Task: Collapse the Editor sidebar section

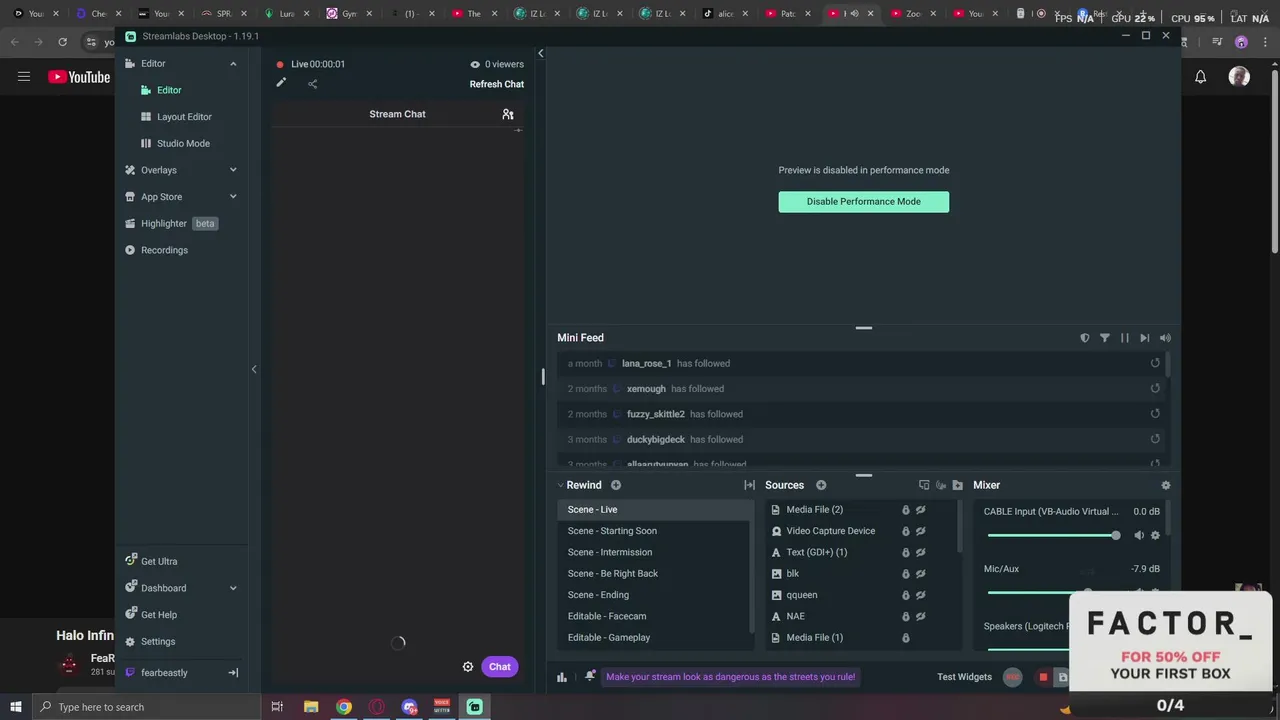Action: (233, 64)
